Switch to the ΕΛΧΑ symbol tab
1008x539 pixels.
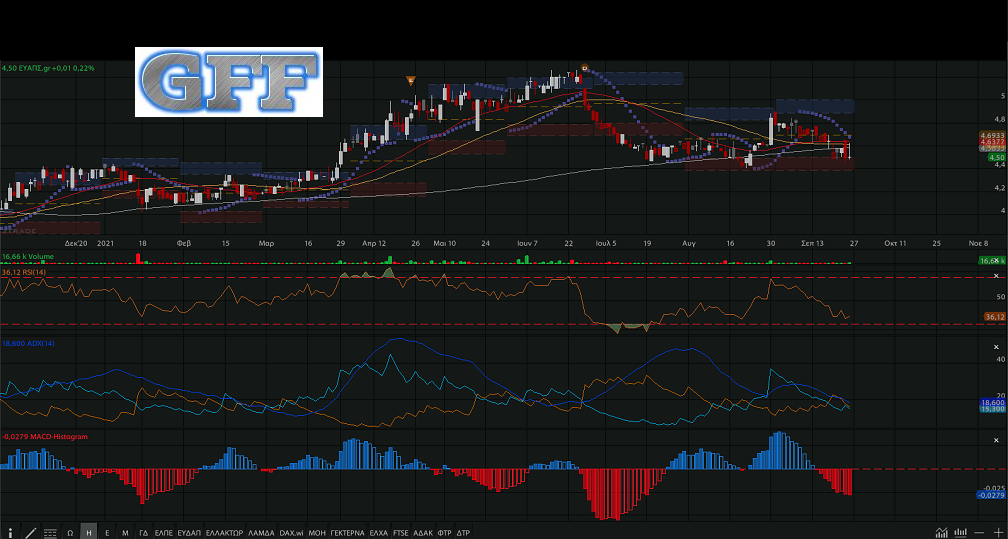point(379,533)
